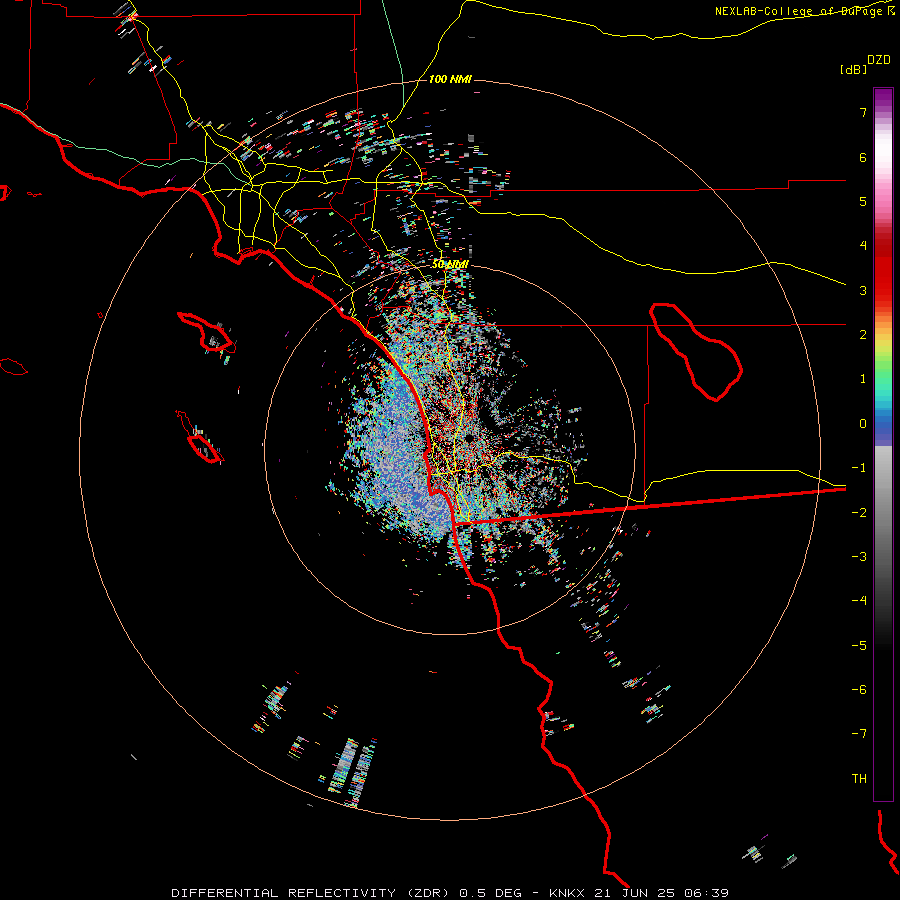Screen dimensions: 900x900
Task: Pick the purple top band of the colorbar
Action: pyautogui.click(x=883, y=99)
